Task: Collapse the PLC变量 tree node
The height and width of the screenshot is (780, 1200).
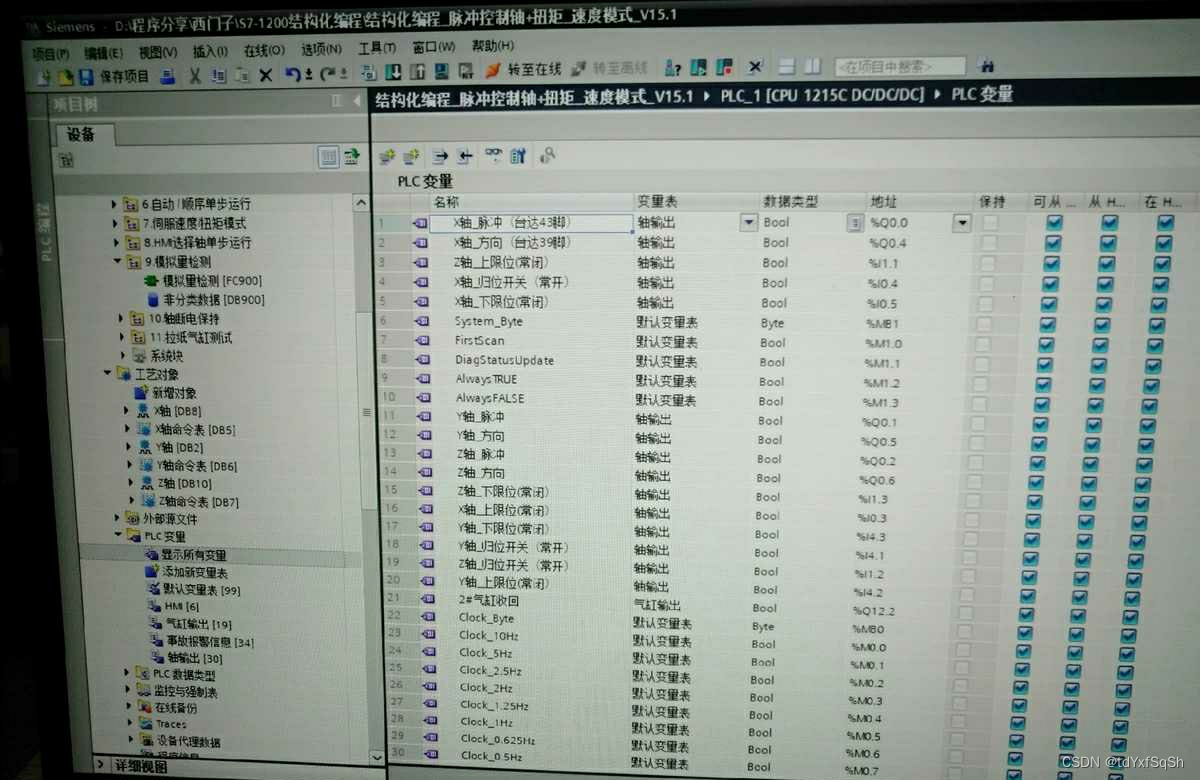Action: pos(118,536)
